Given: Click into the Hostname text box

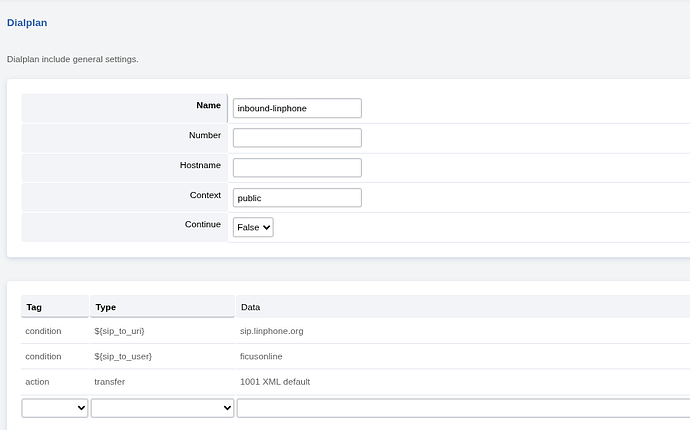Looking at the screenshot, I should [x=296, y=168].
